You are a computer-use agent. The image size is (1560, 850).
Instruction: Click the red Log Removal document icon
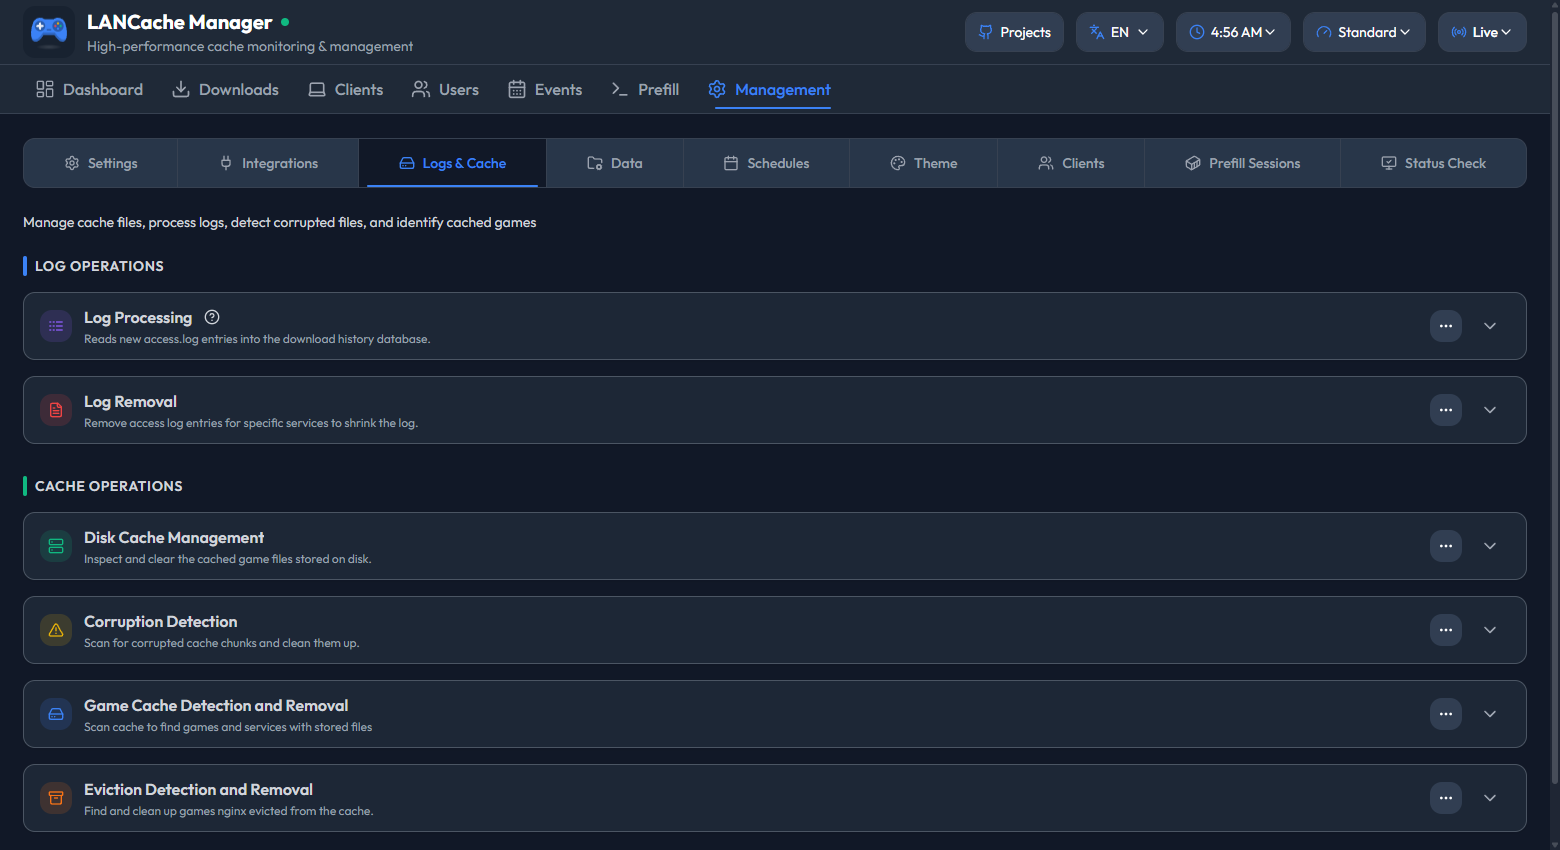pos(56,410)
